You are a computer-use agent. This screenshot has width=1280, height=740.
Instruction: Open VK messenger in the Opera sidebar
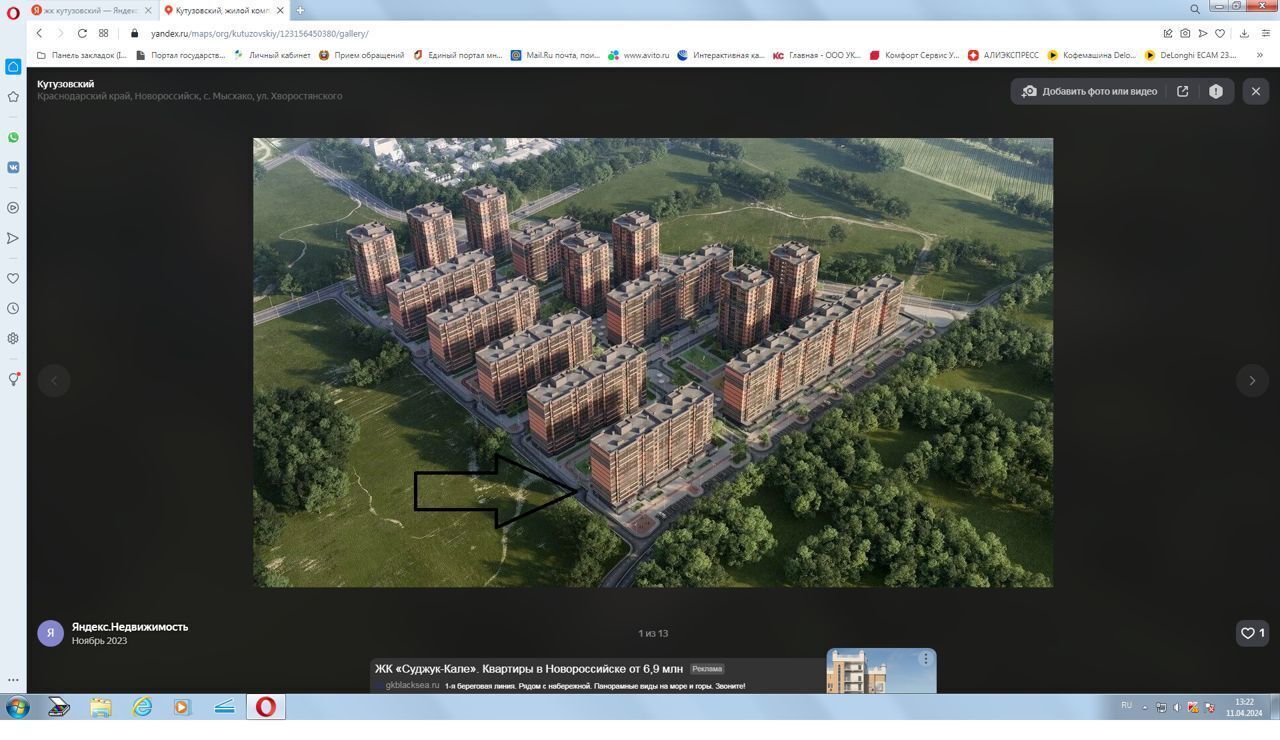tap(13, 167)
